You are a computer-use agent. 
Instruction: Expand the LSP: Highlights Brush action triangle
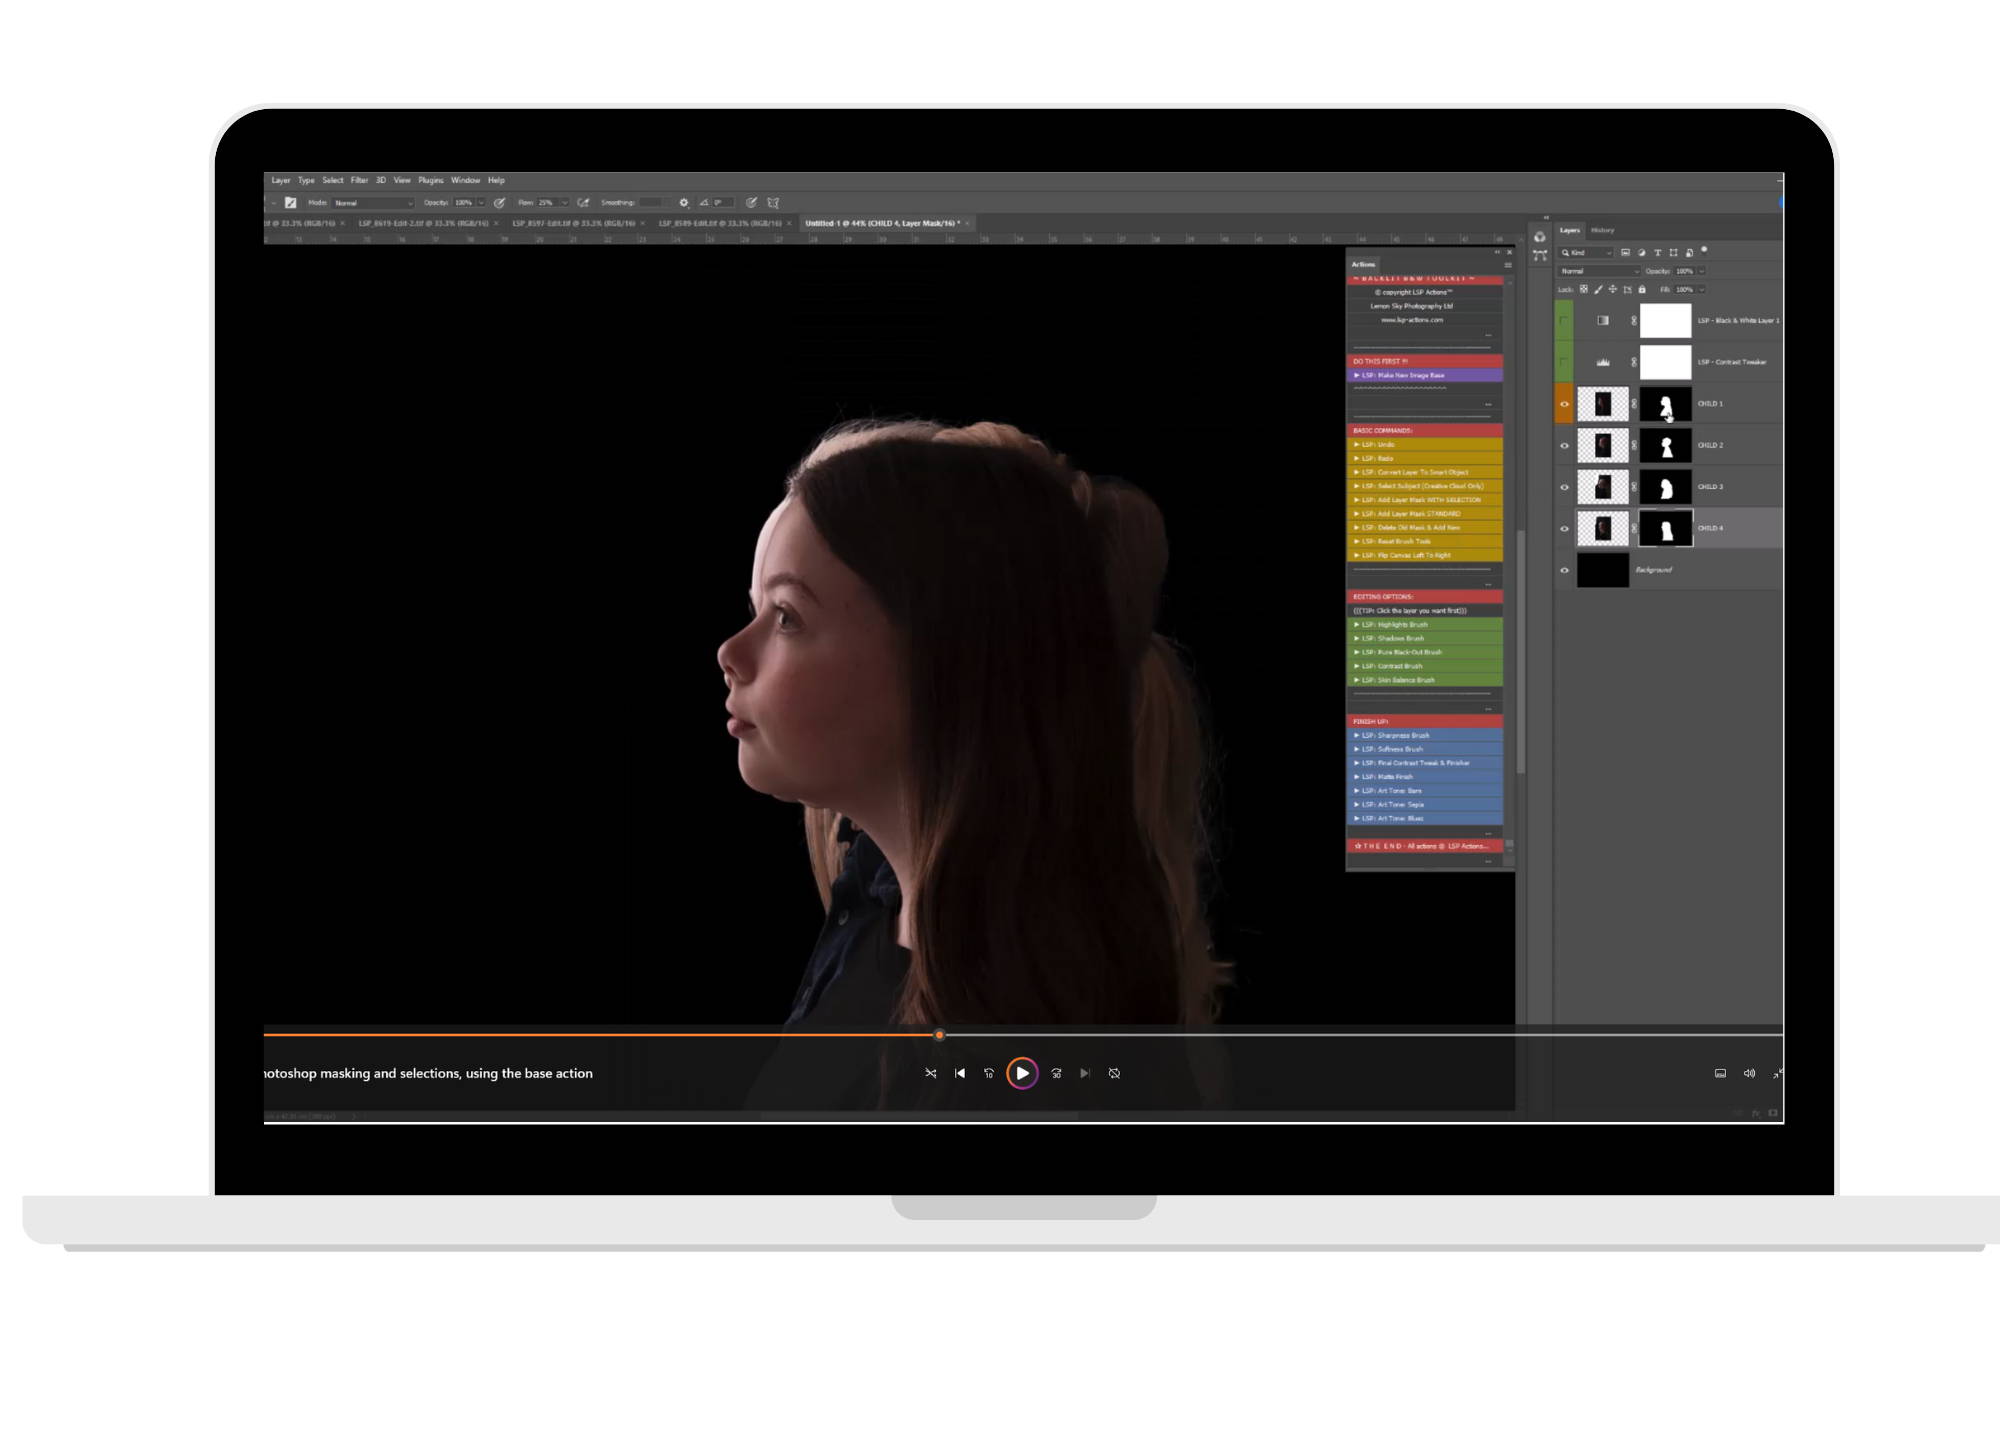click(x=1357, y=625)
